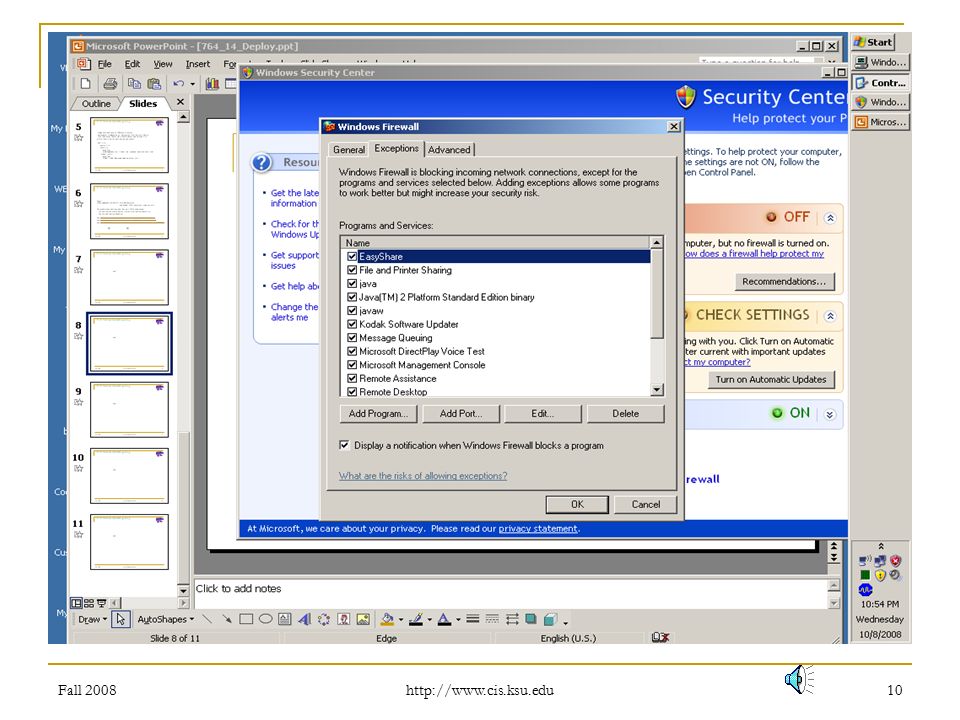Click the Fill Color paint bucket swatch
960x720 pixels.
(x=387, y=619)
